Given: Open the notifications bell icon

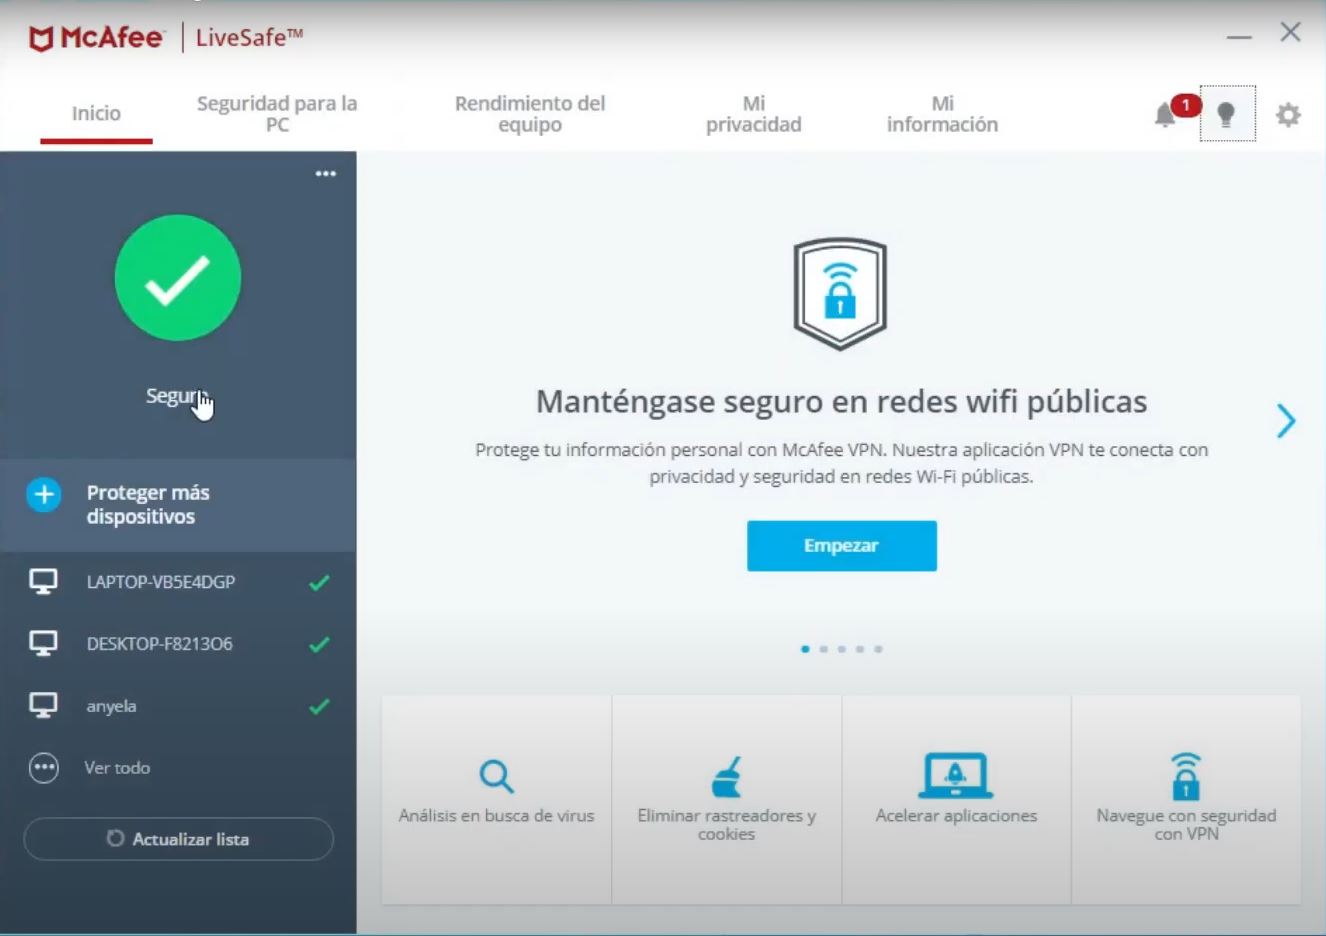Looking at the screenshot, I should click(x=1165, y=115).
